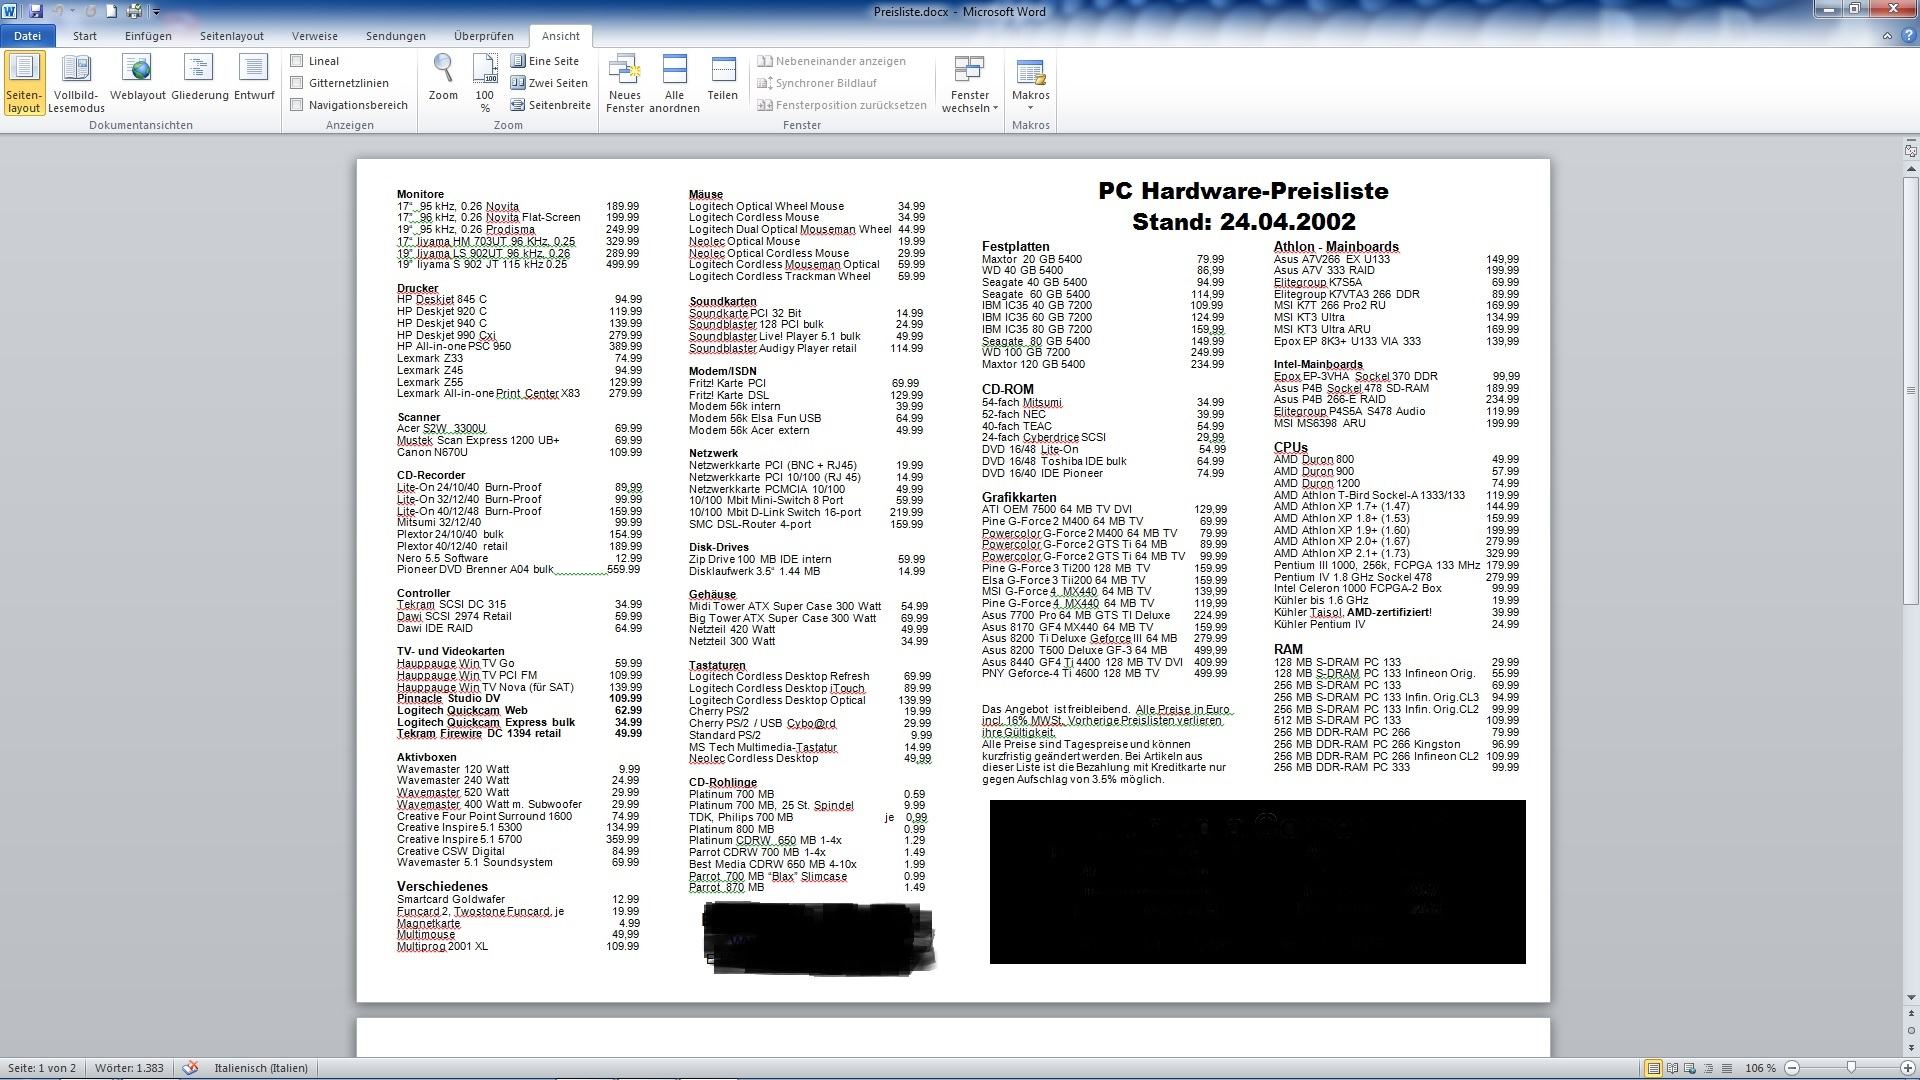
Task: Enable the Lineal checkbox
Action: point(297,61)
